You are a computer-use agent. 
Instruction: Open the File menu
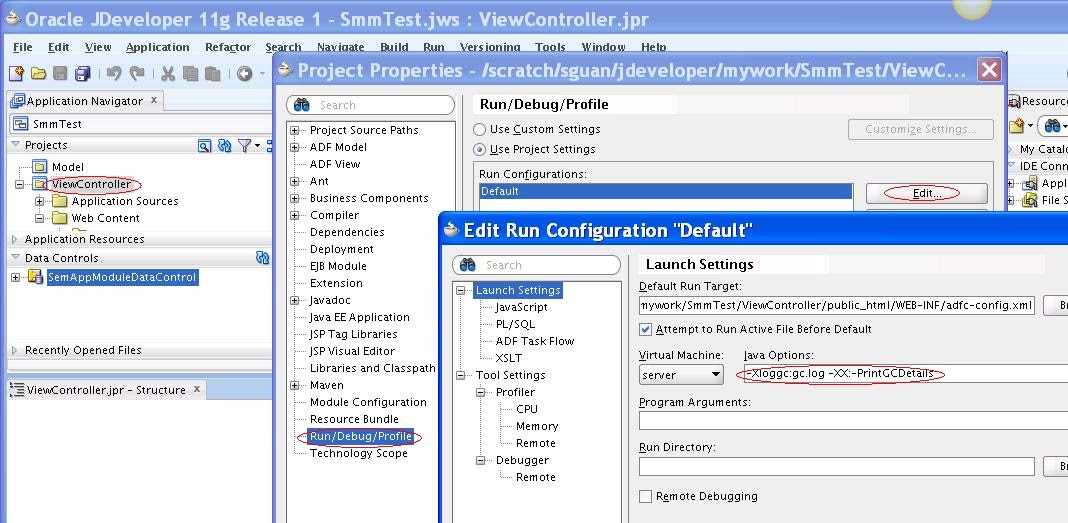point(22,47)
